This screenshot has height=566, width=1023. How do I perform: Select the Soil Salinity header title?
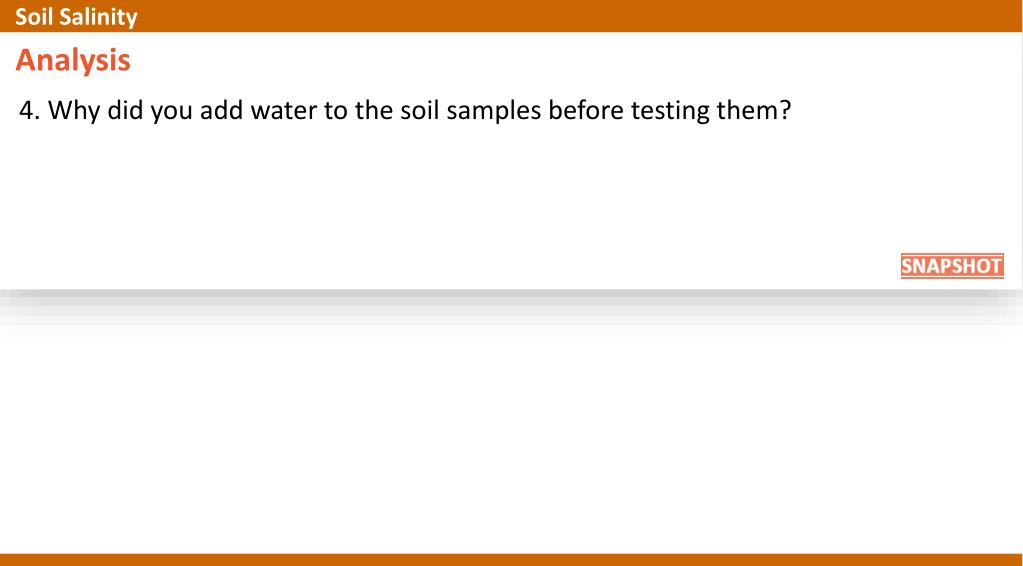pyautogui.click(x=76, y=16)
